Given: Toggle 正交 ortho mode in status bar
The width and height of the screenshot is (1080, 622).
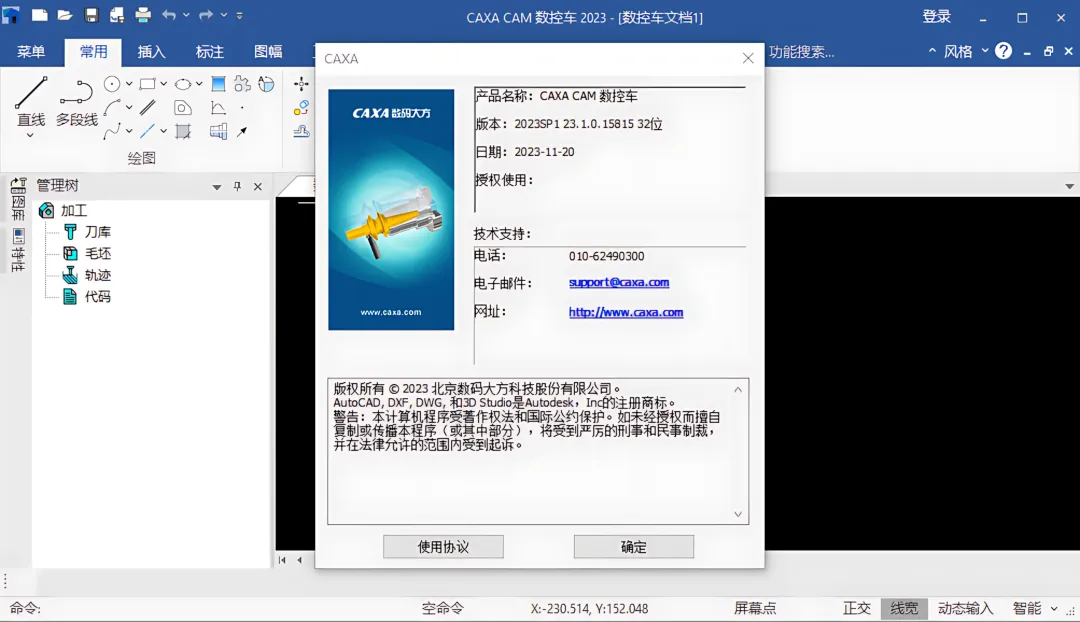Looking at the screenshot, I should [857, 608].
